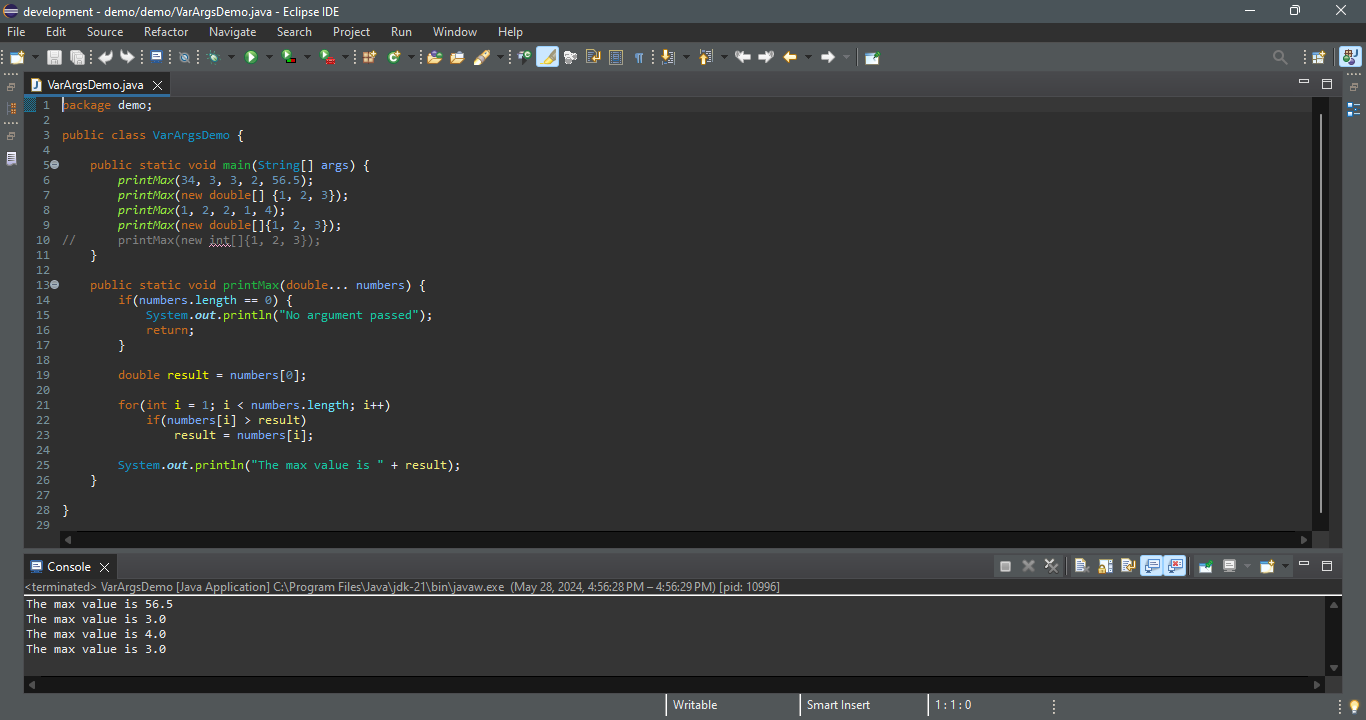Click the green Run button in toolbar

click(251, 57)
